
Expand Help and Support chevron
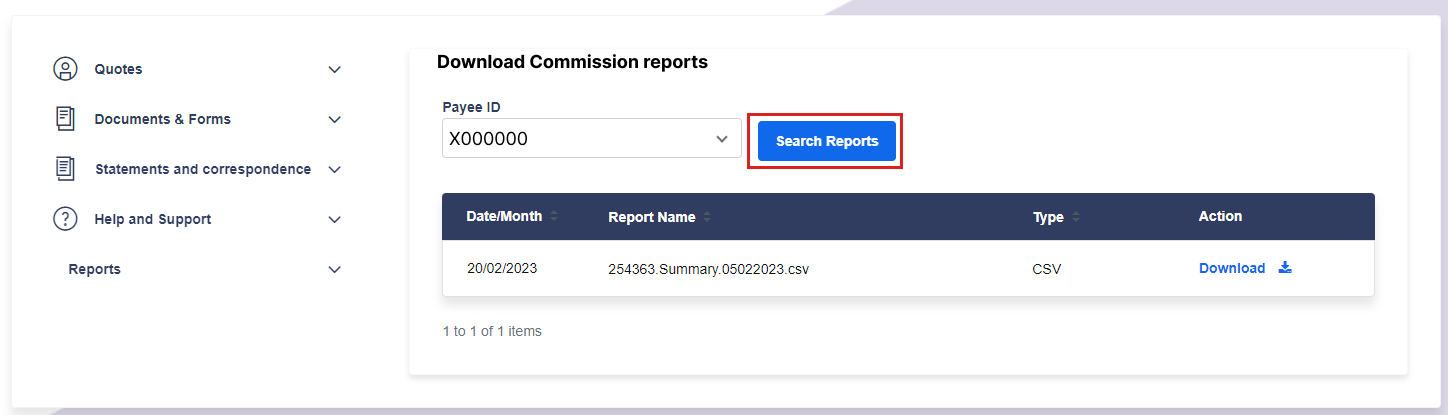click(x=335, y=220)
